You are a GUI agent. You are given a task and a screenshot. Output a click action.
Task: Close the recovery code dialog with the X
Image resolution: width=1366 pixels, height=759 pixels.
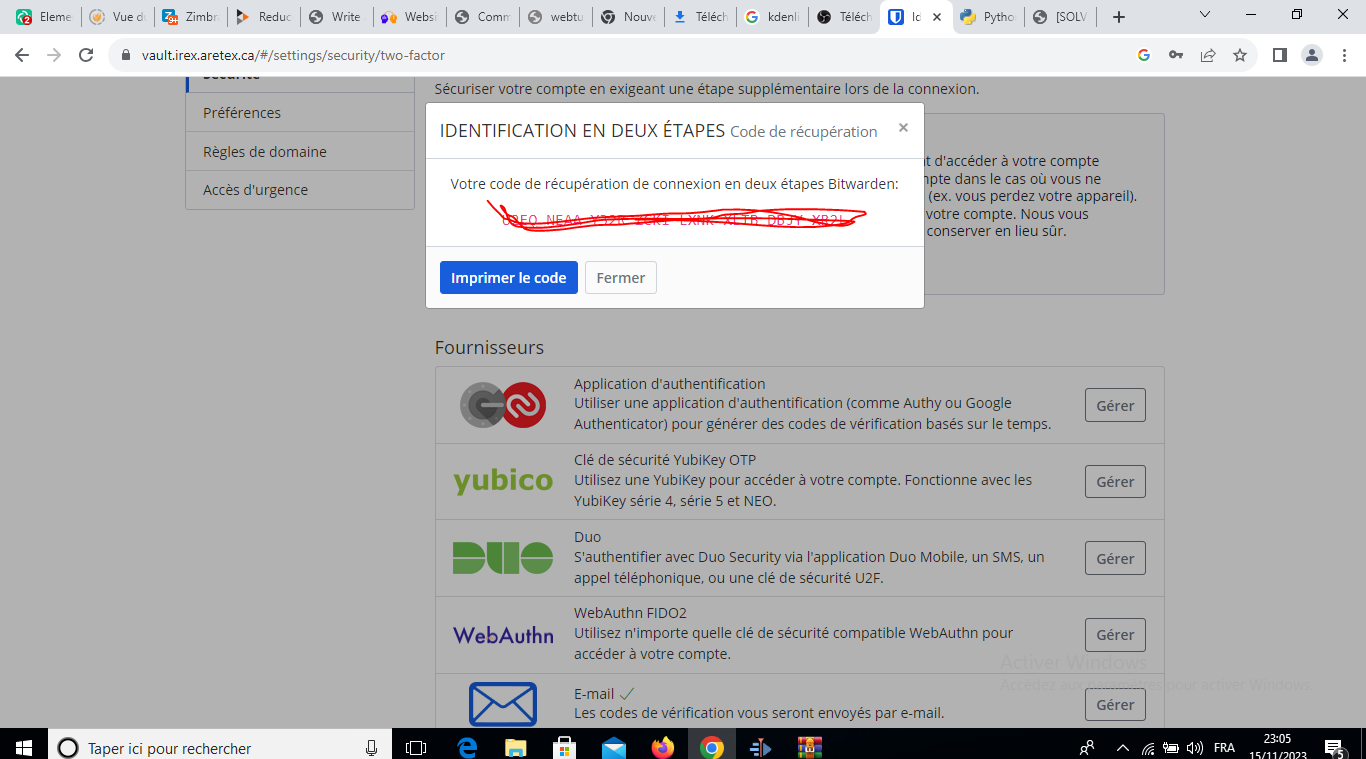[x=903, y=127]
